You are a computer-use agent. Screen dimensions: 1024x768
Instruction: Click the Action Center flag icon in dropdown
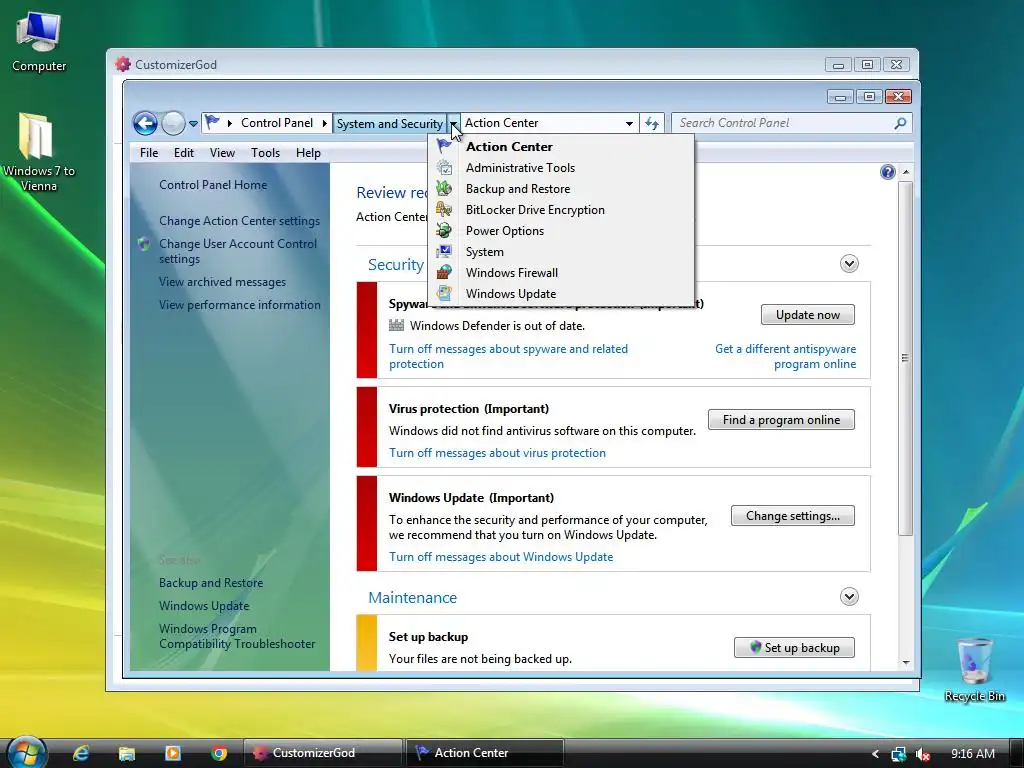(x=444, y=146)
